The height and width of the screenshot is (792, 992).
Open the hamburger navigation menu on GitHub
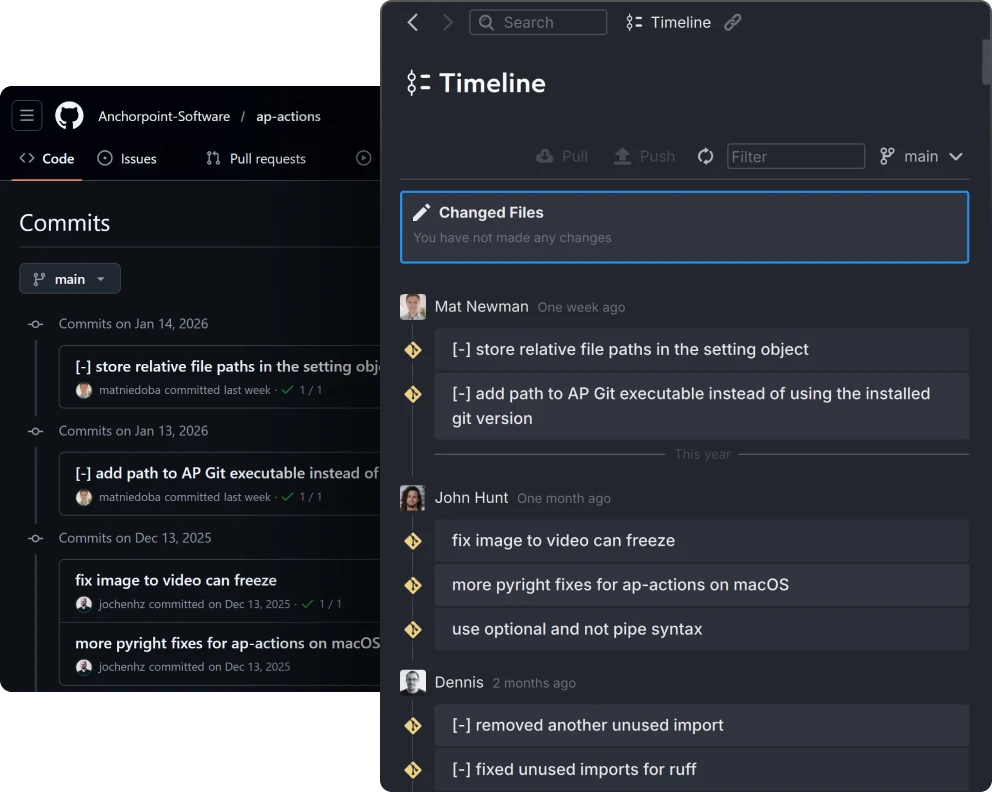coord(26,115)
